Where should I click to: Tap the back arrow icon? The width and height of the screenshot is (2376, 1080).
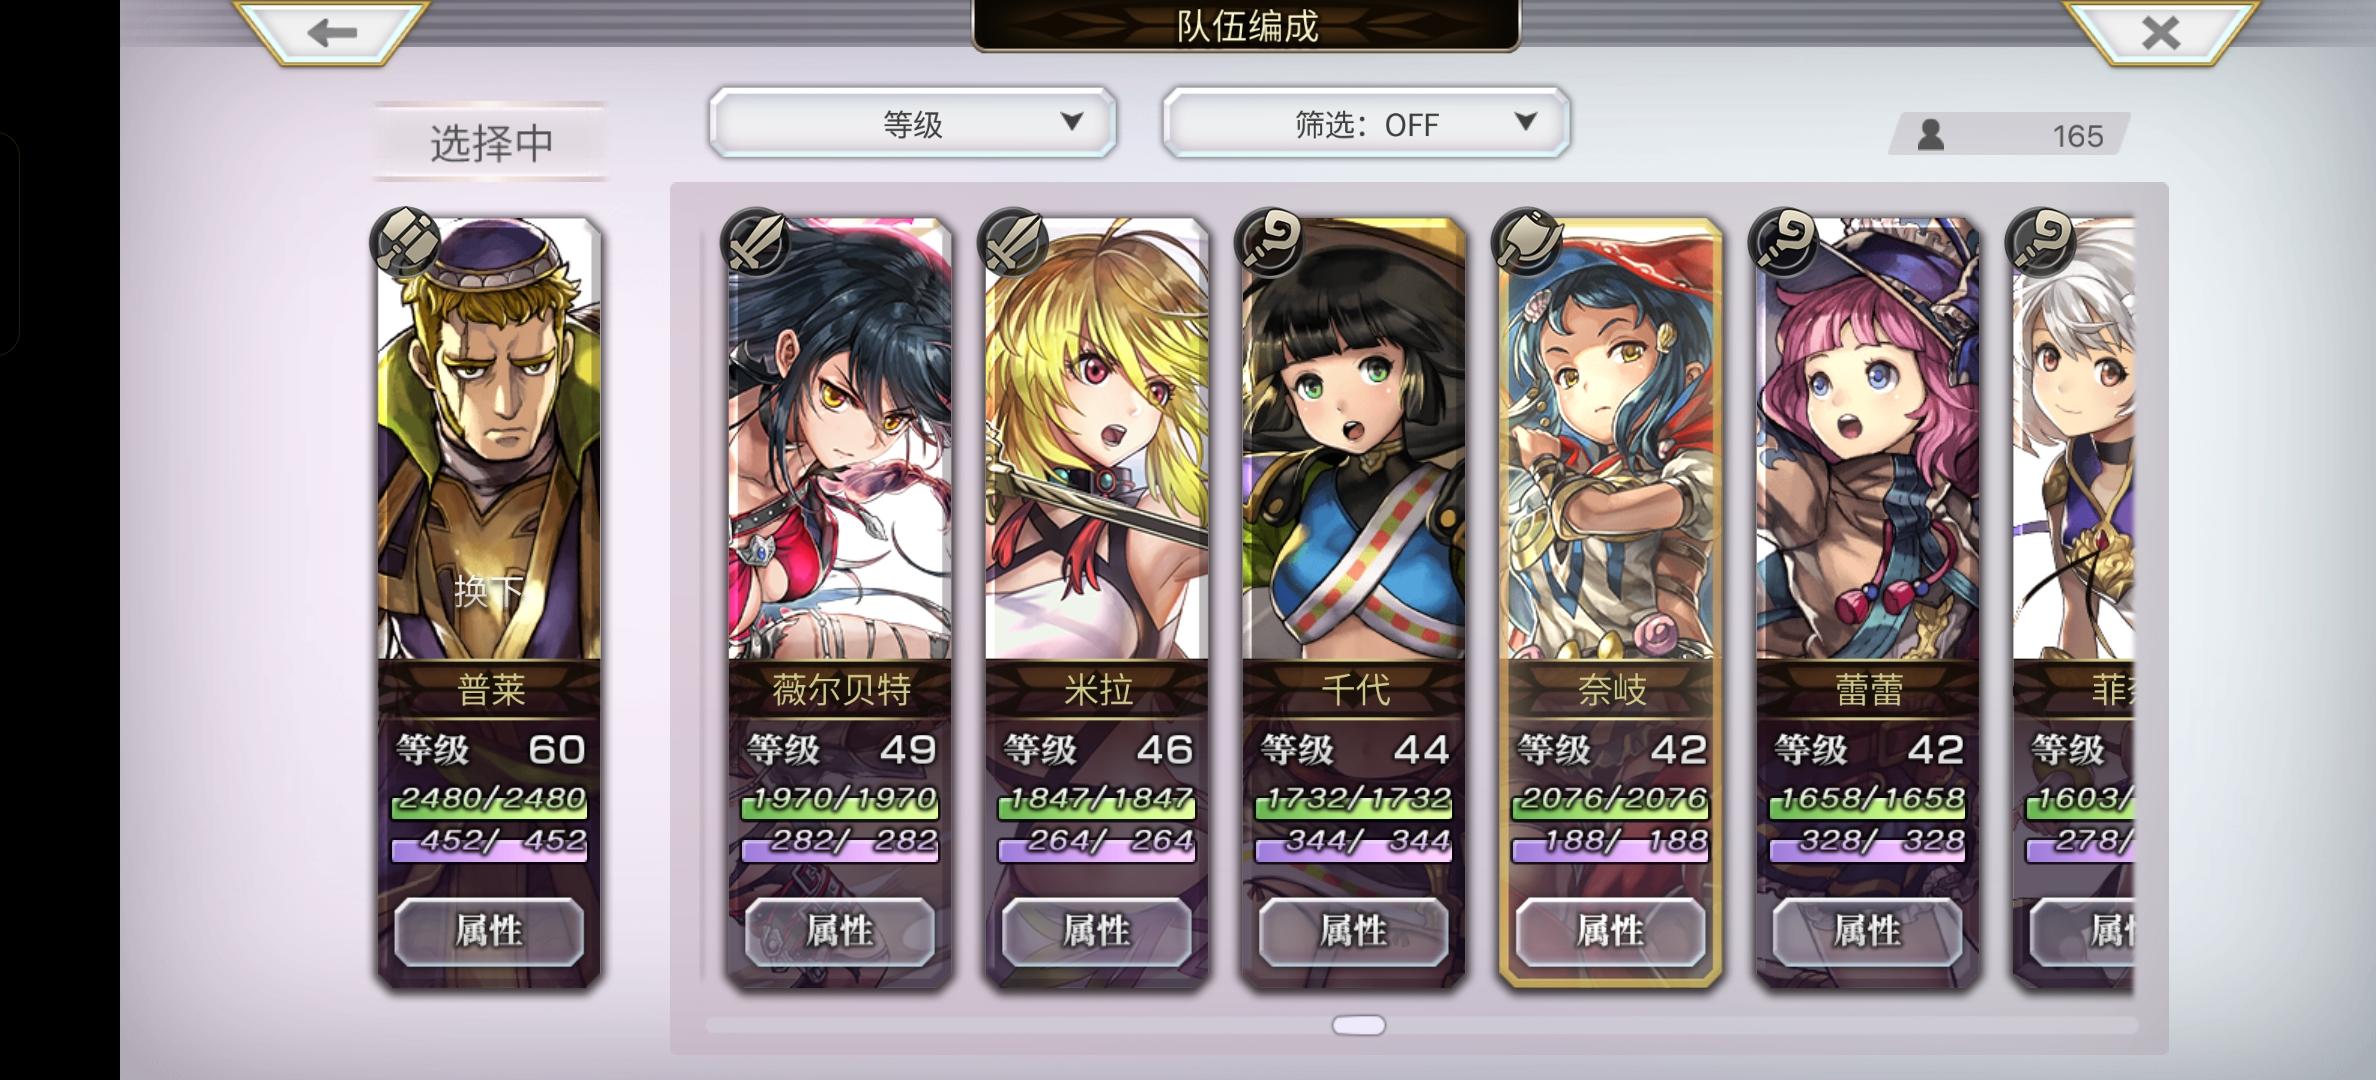[x=332, y=32]
